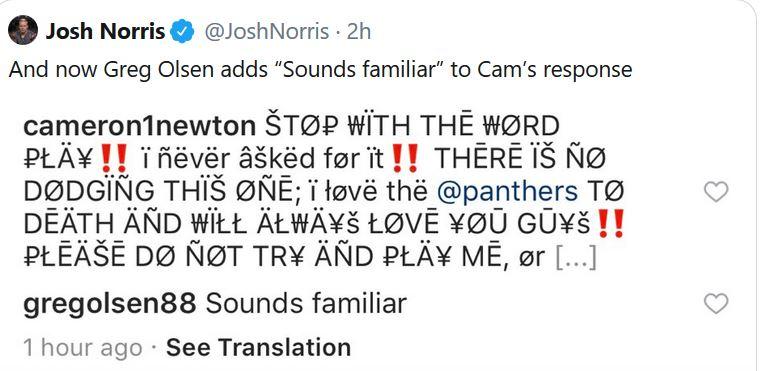
Task: Click the "STOP WITH THE WORD" comment opening
Action: [x=412, y=127]
